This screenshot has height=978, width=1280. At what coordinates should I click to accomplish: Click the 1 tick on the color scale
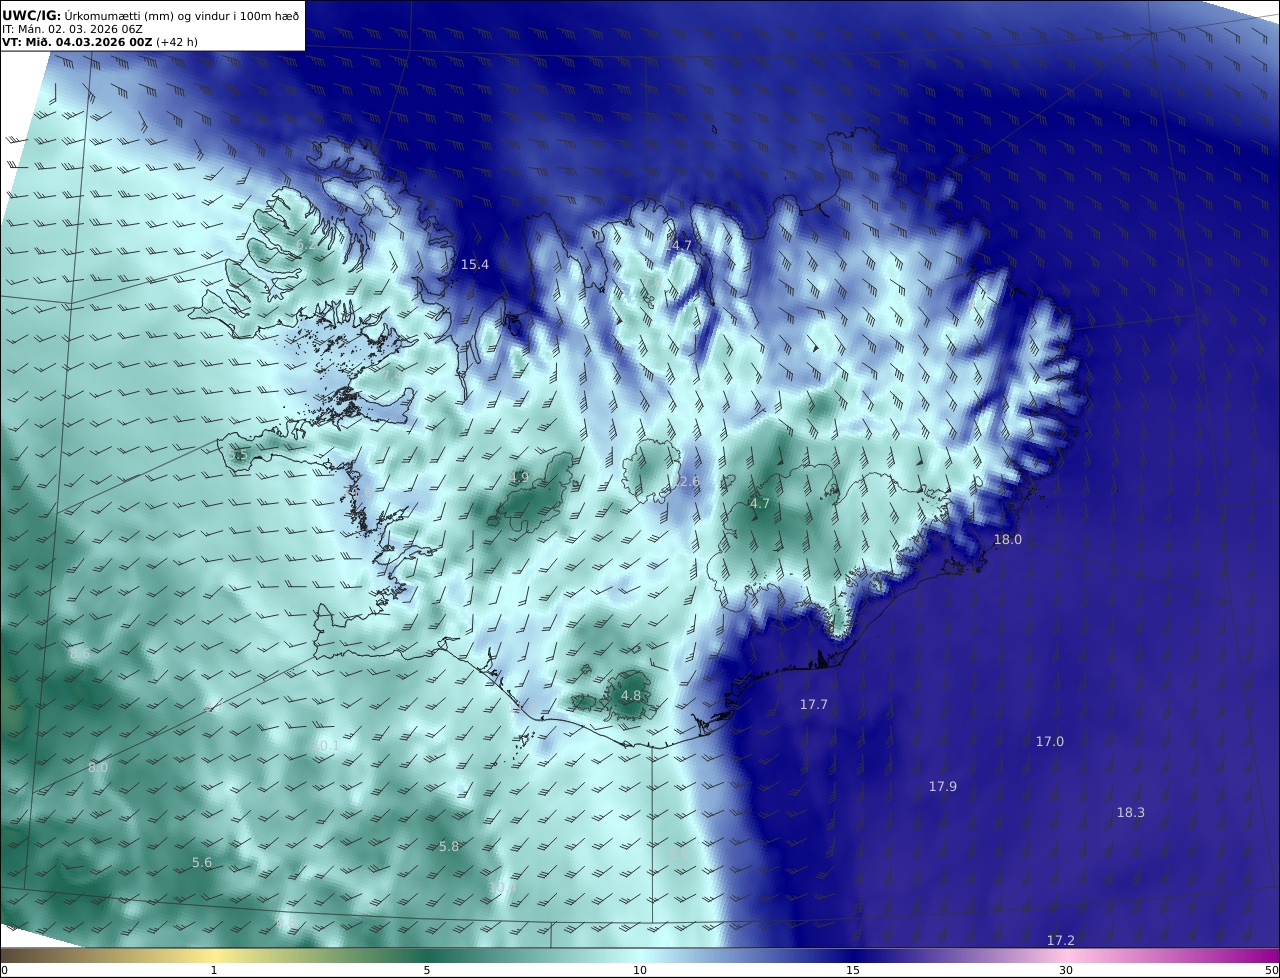[214, 970]
